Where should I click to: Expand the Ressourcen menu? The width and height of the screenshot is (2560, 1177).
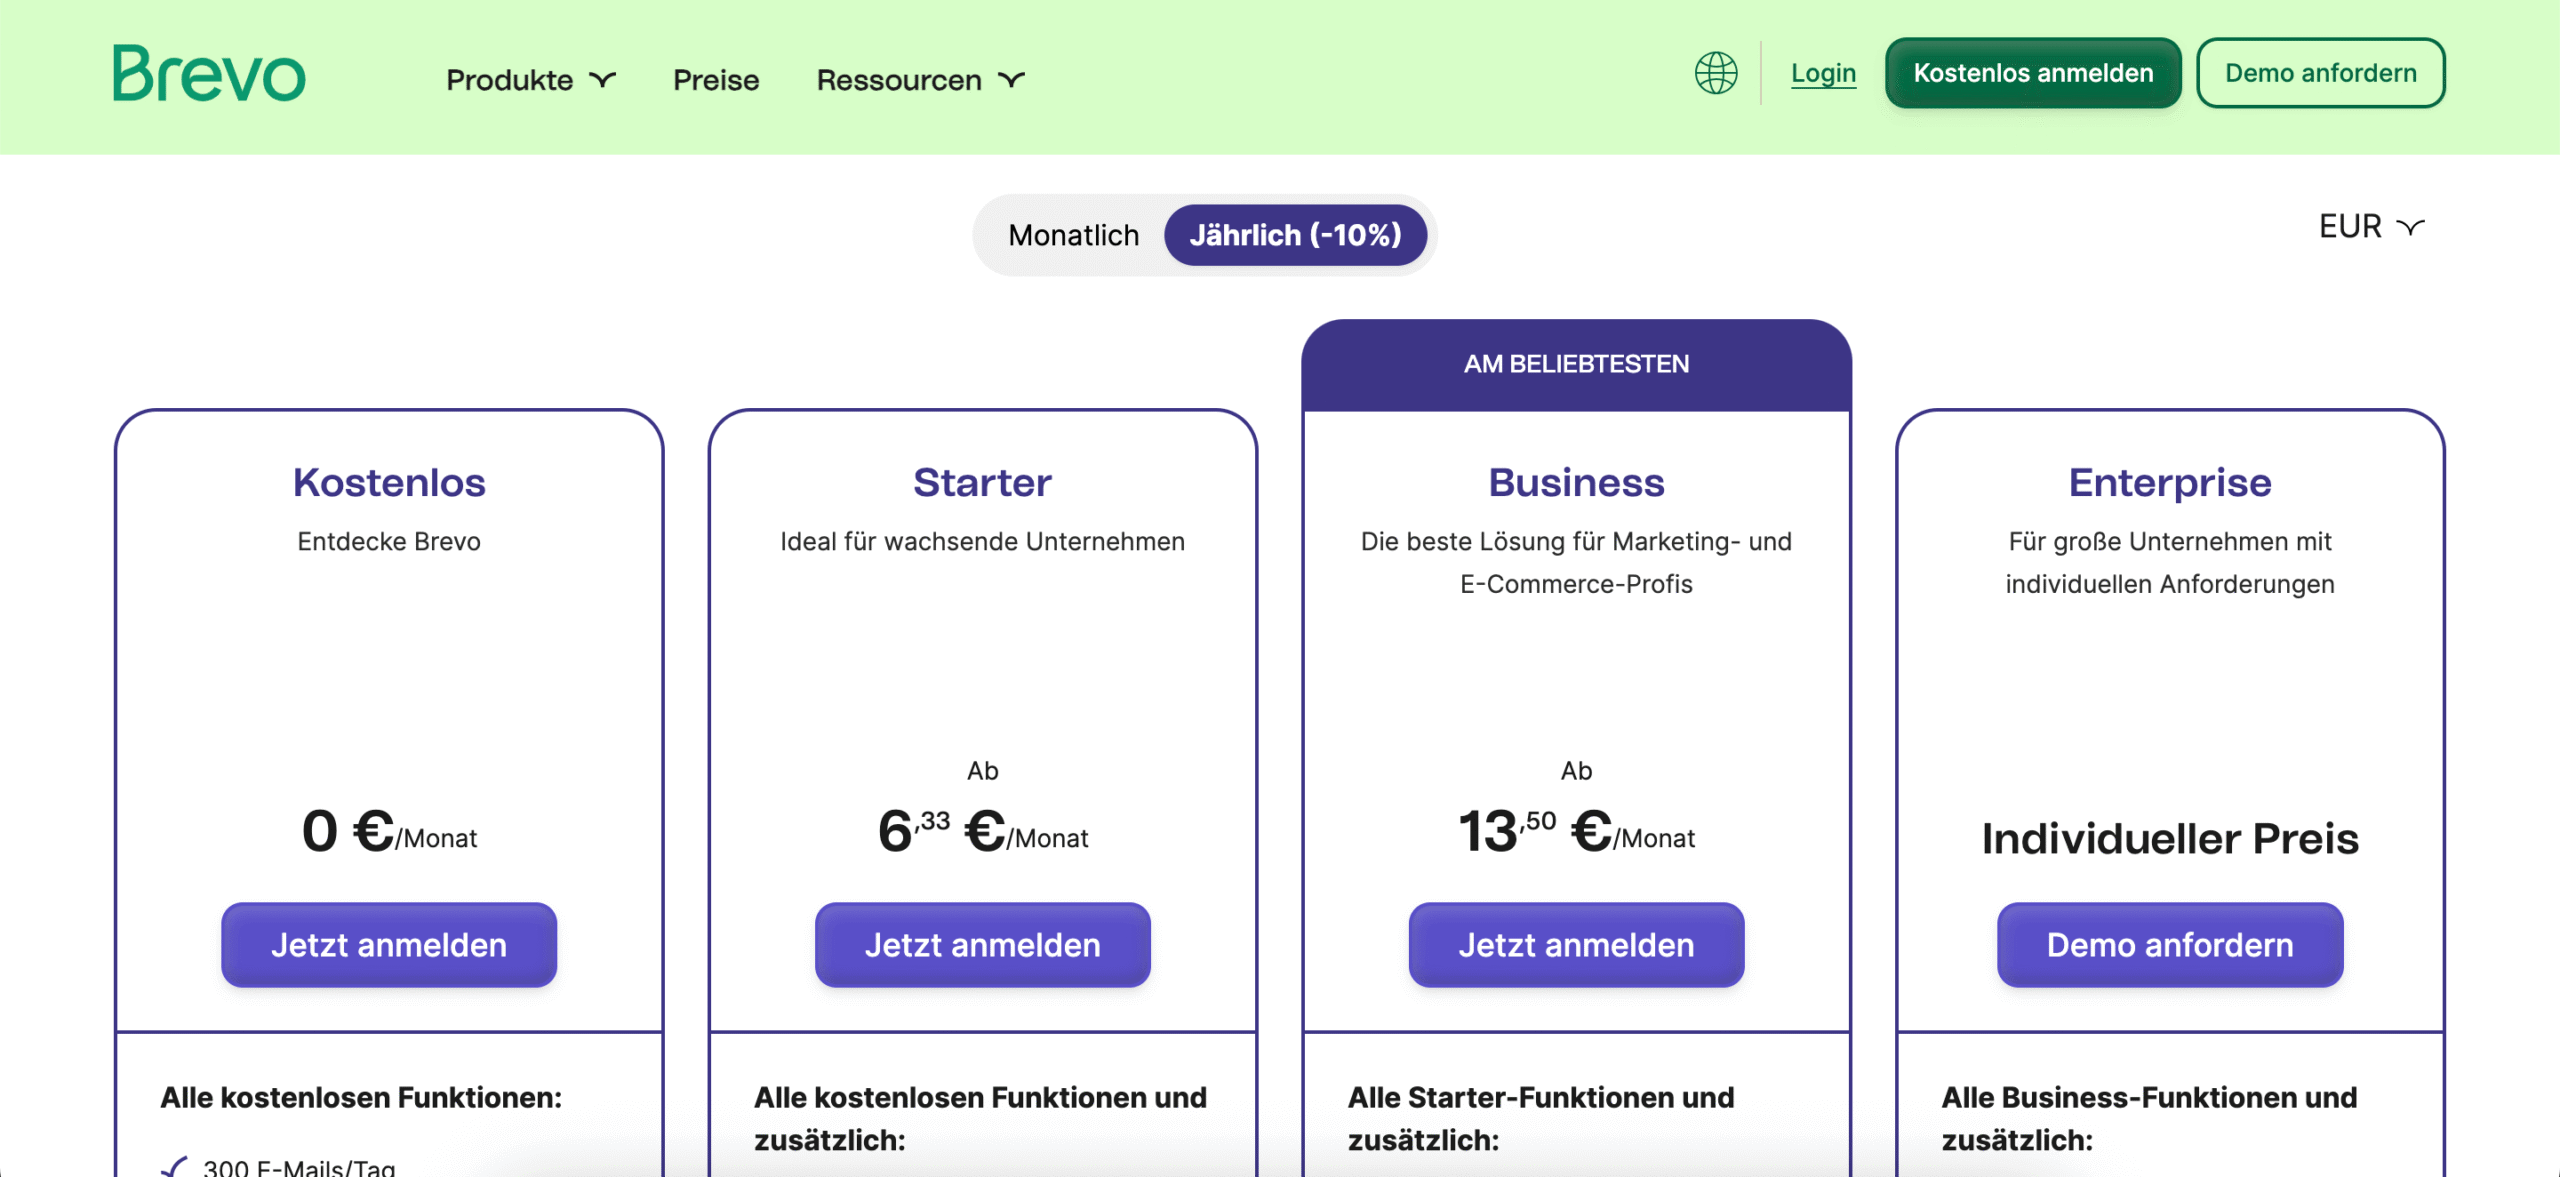tap(921, 80)
